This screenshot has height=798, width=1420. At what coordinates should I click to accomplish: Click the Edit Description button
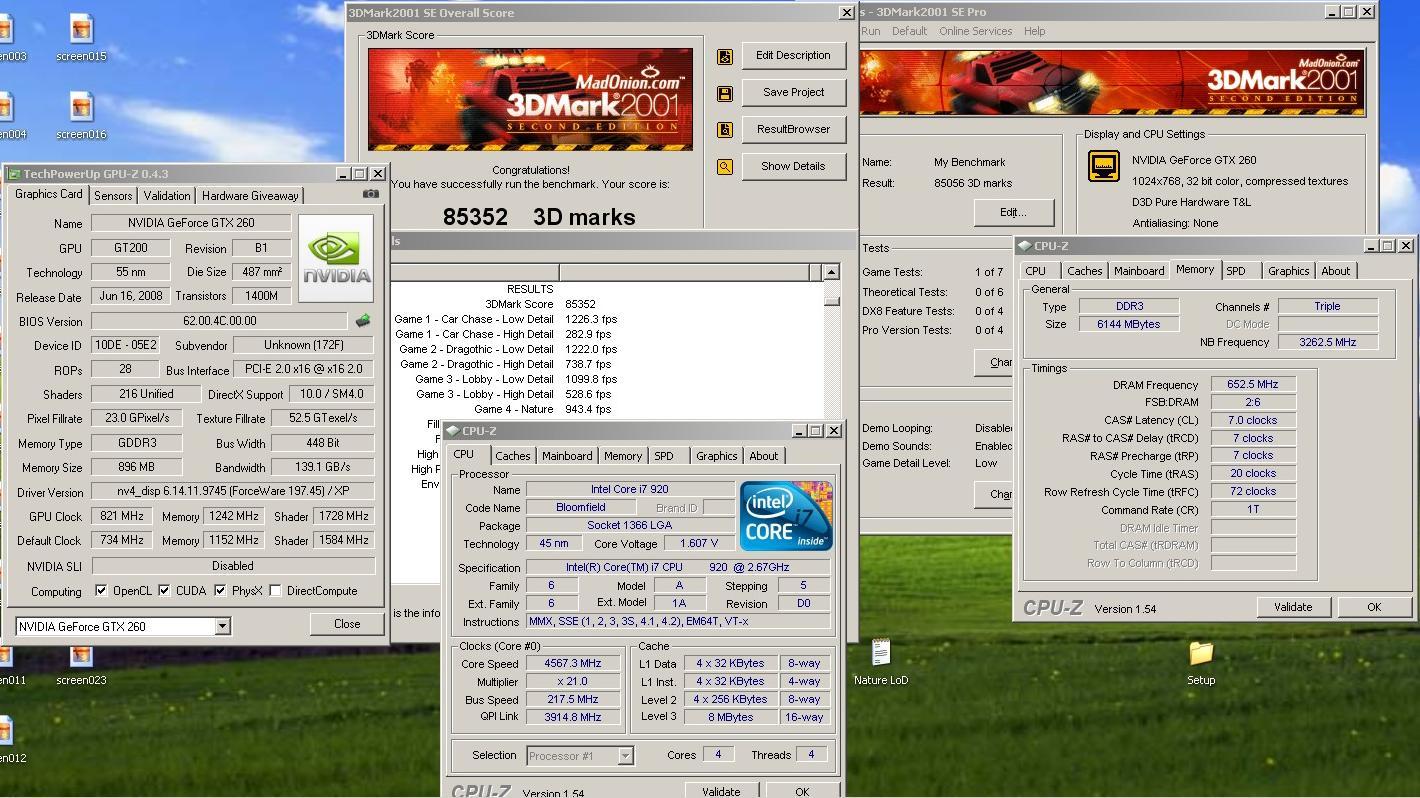[x=793, y=56]
